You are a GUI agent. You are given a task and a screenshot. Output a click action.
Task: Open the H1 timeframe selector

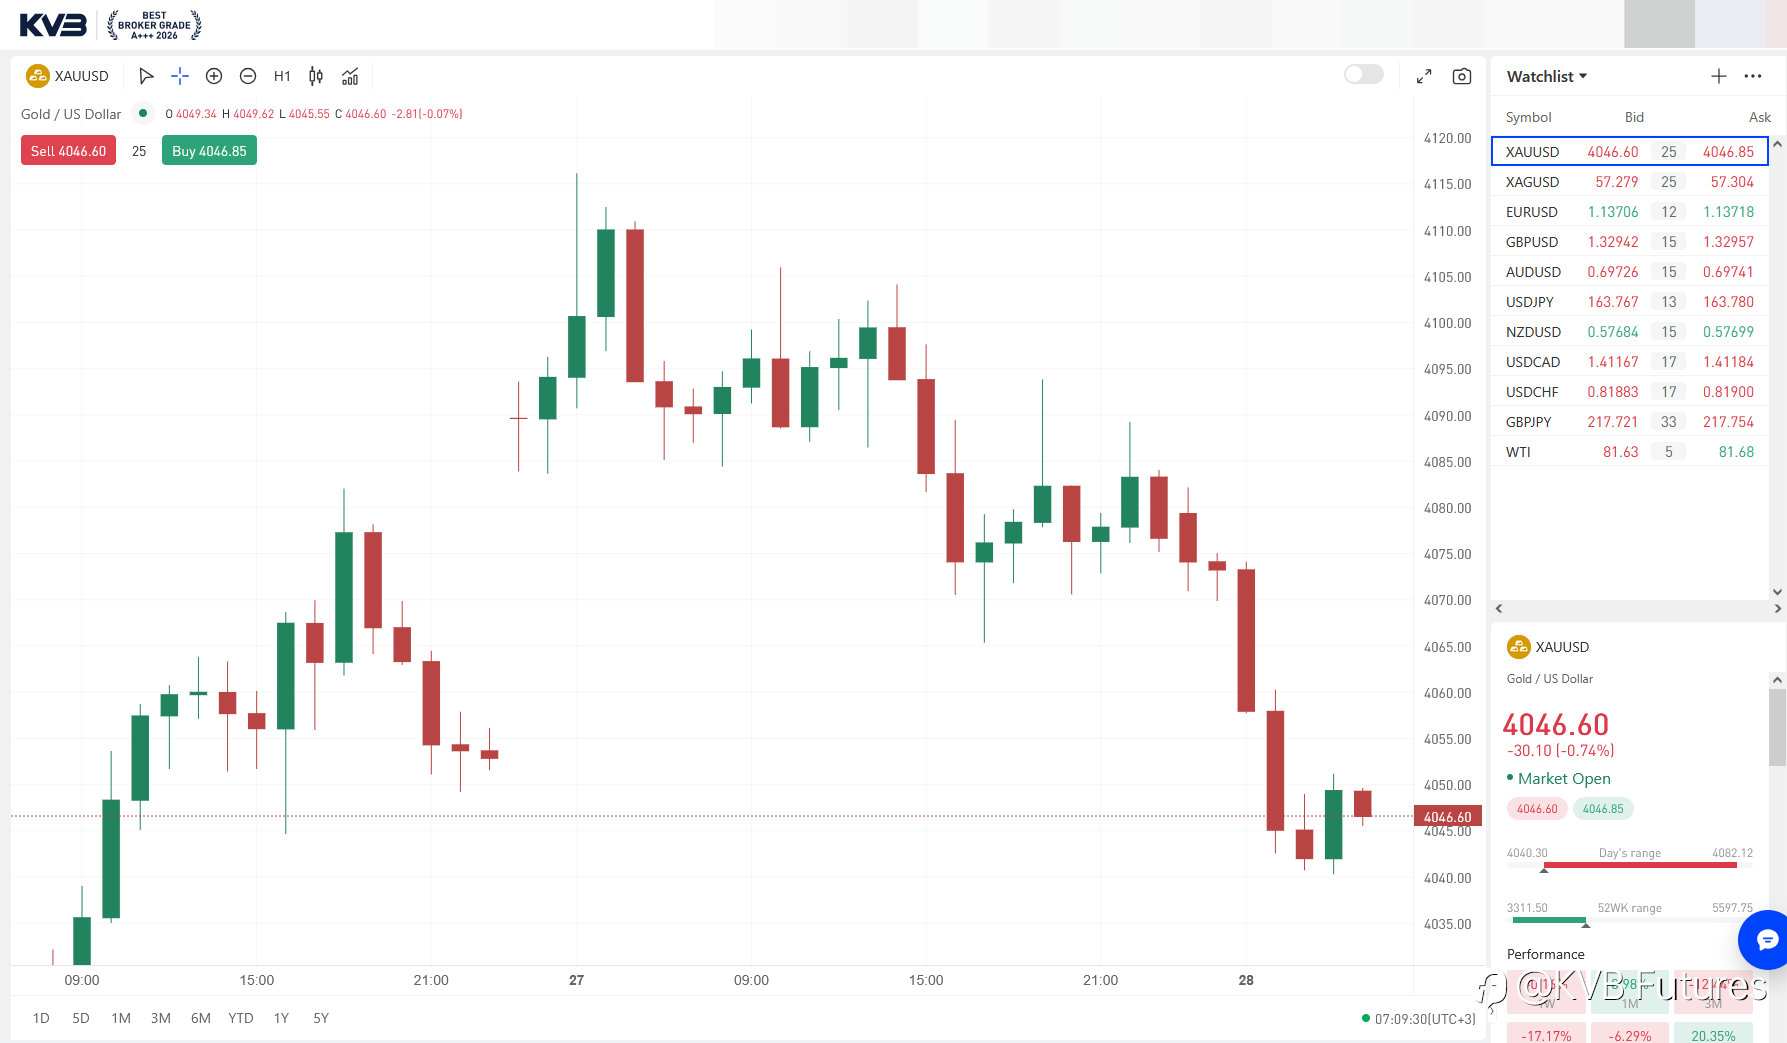click(x=282, y=76)
